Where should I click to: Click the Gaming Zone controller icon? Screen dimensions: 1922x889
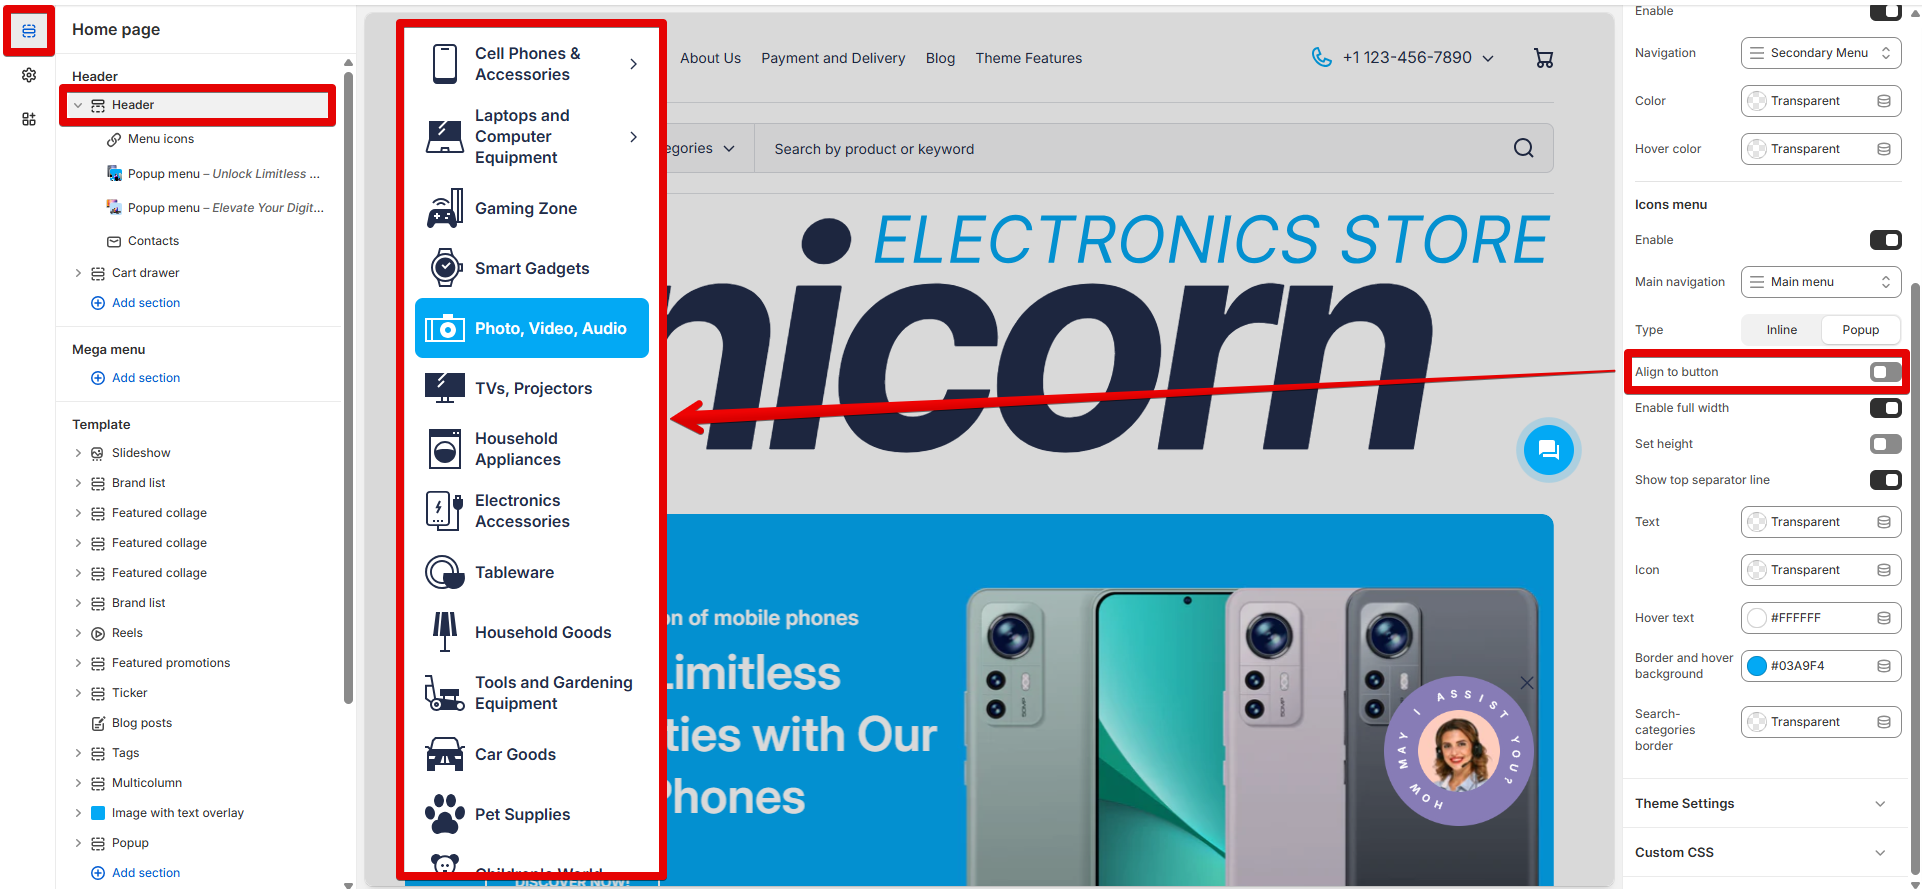[445, 208]
